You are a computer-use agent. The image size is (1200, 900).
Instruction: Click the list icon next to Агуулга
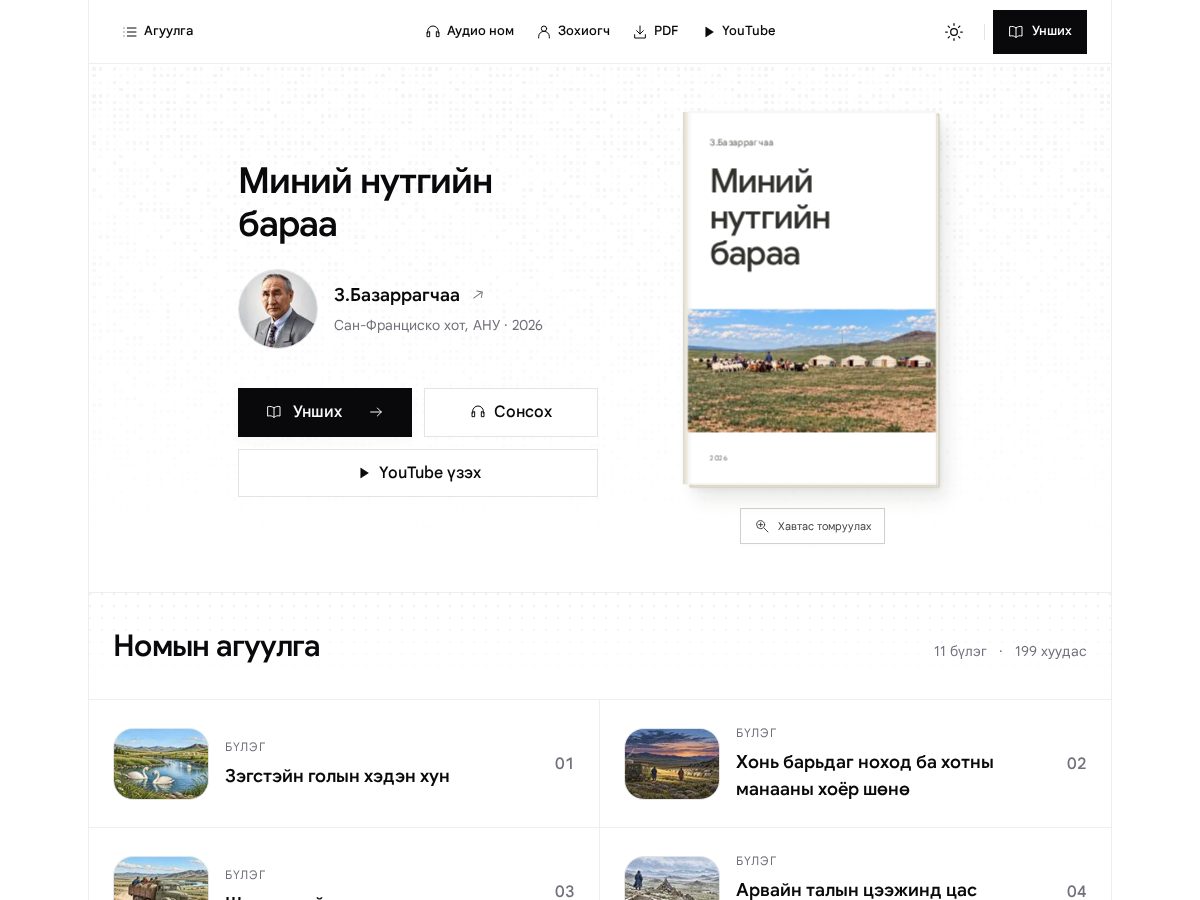pos(130,32)
